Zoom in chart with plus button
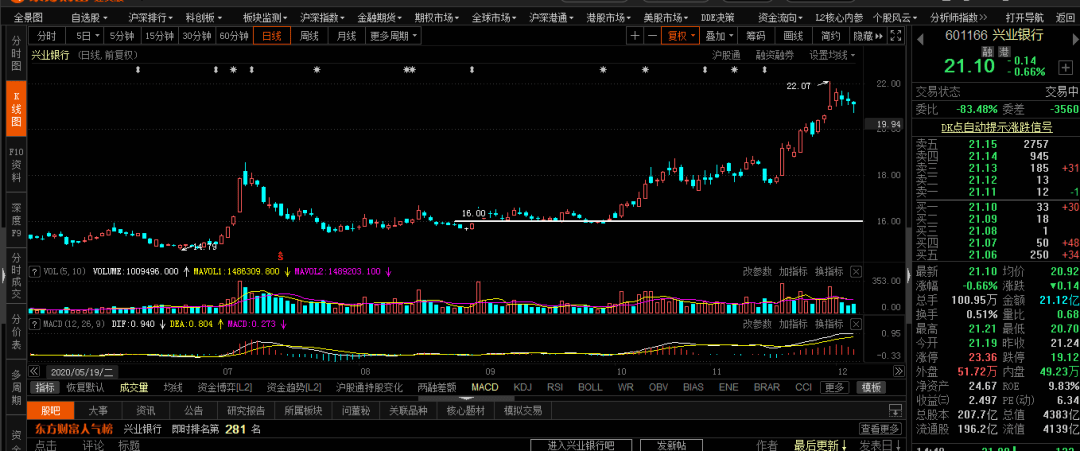1080x451 pixels. (x=634, y=36)
